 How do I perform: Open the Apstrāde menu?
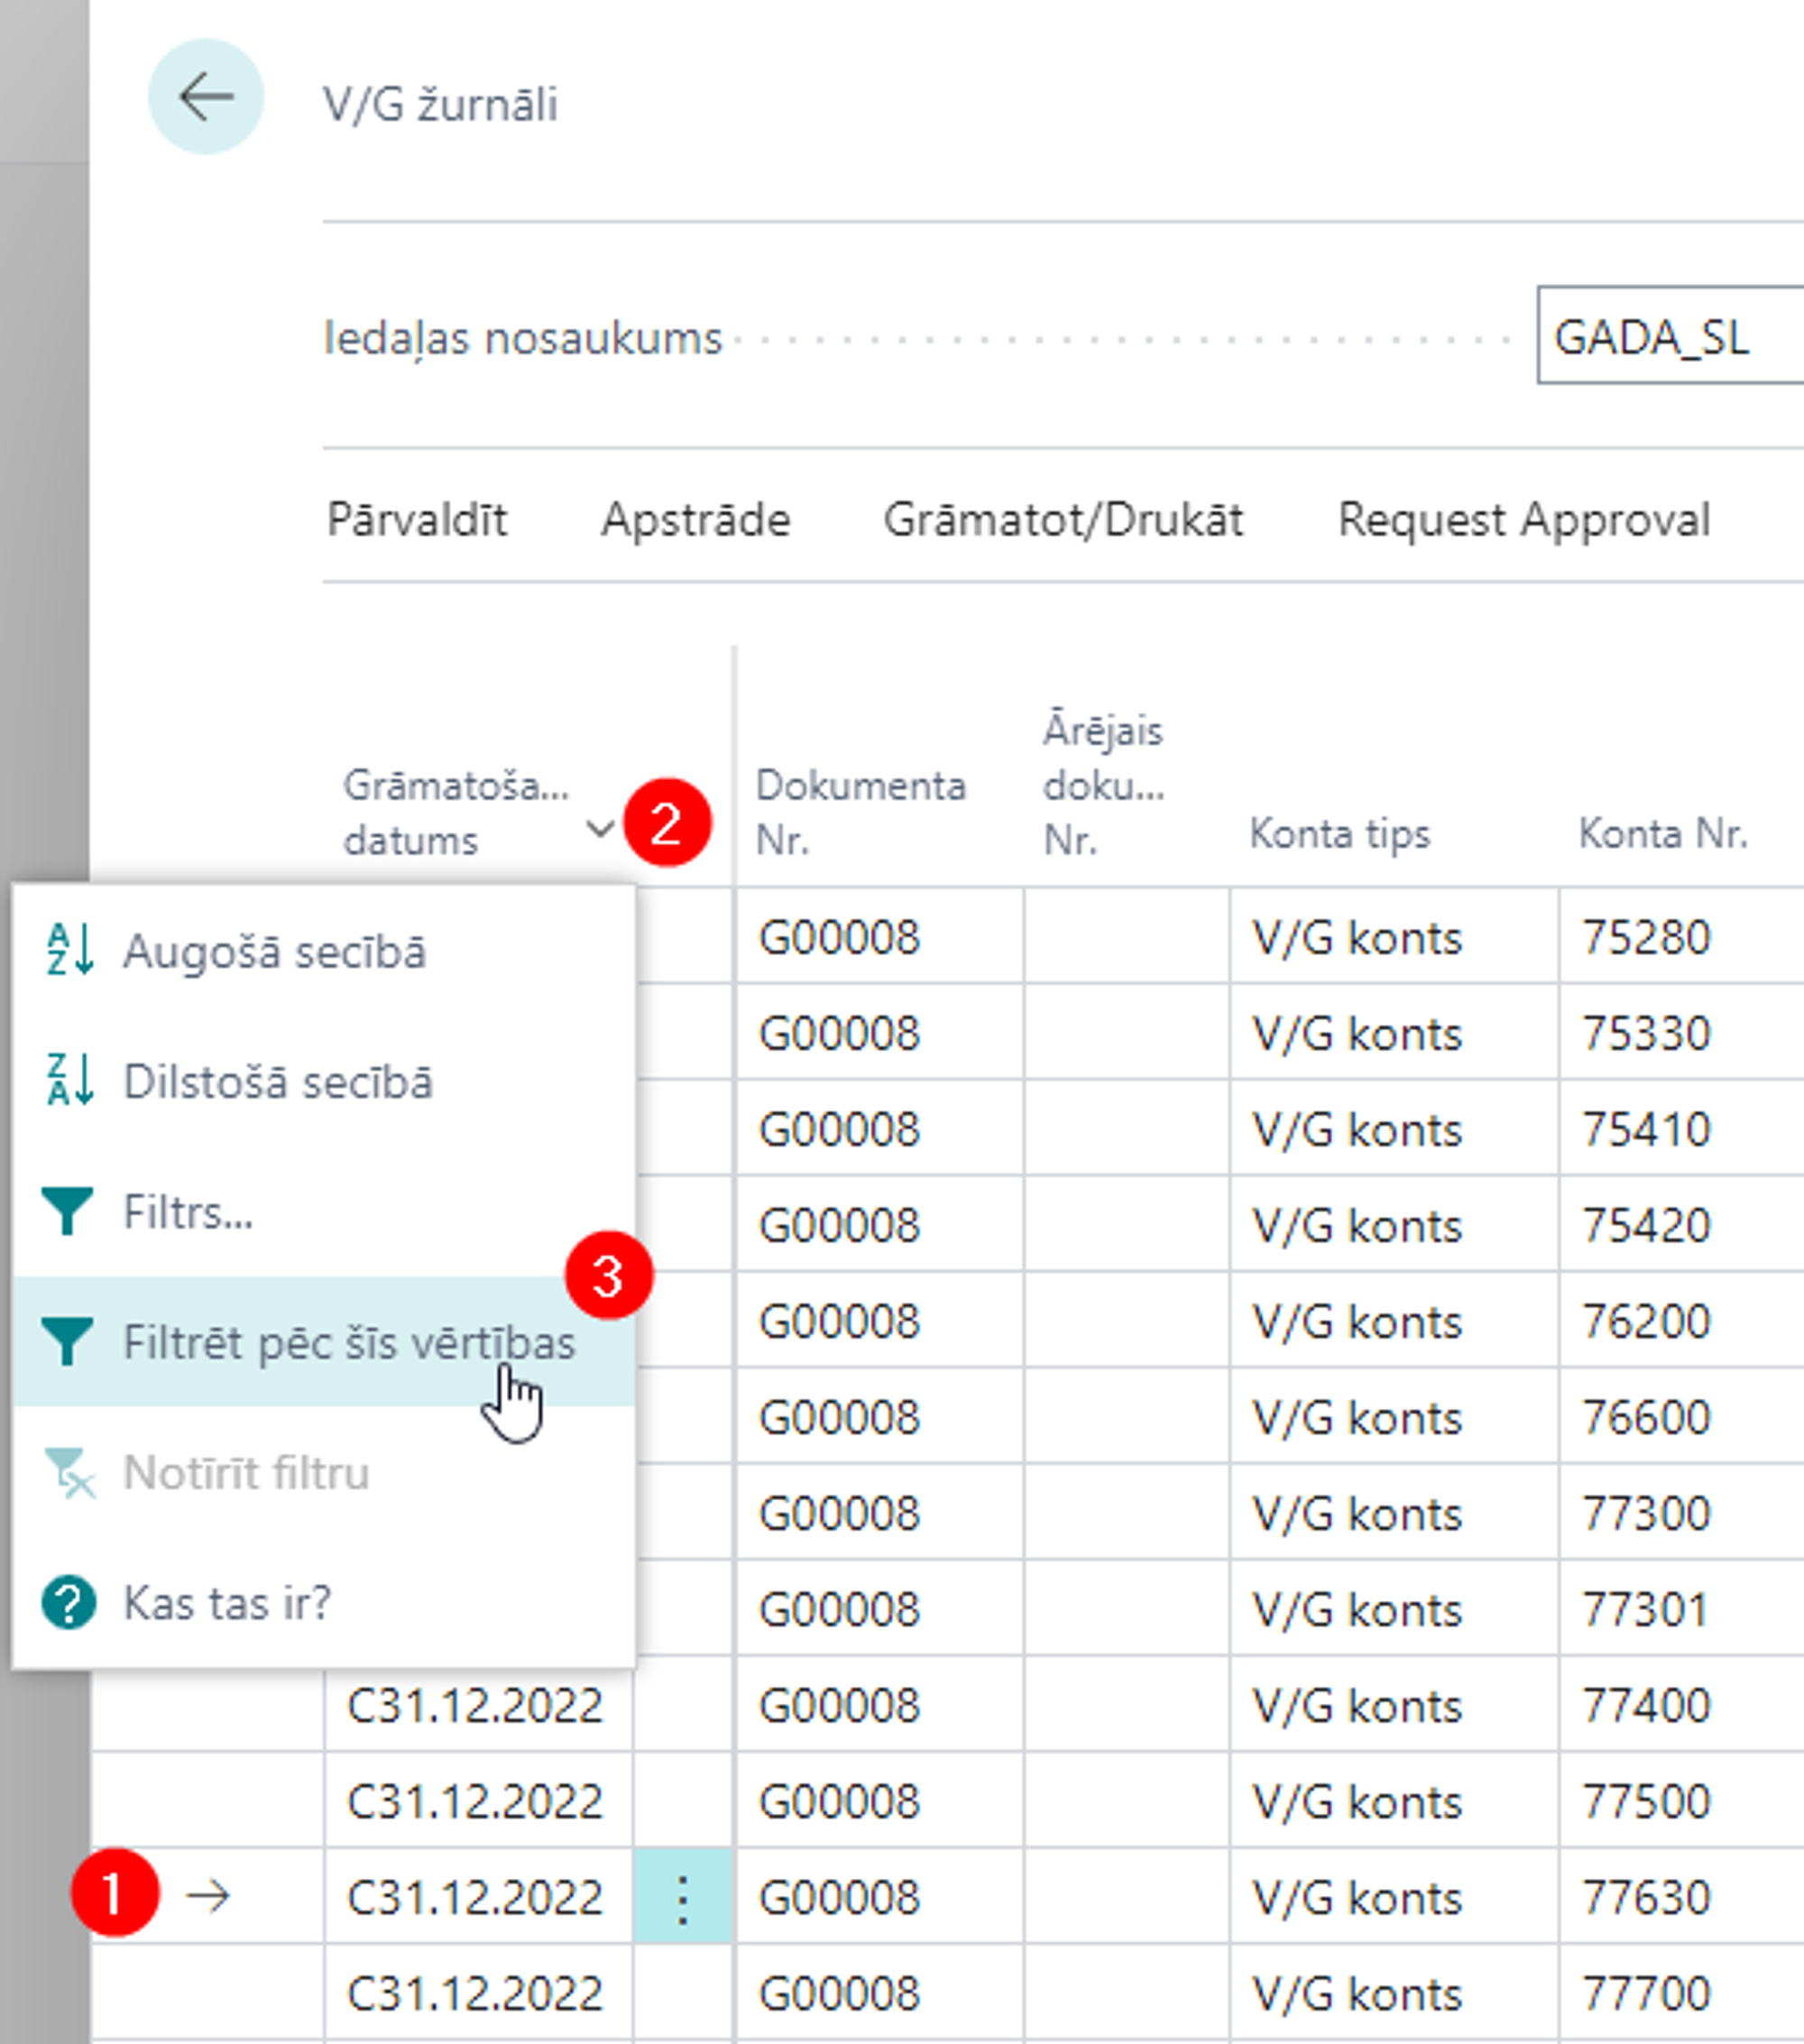[x=695, y=520]
